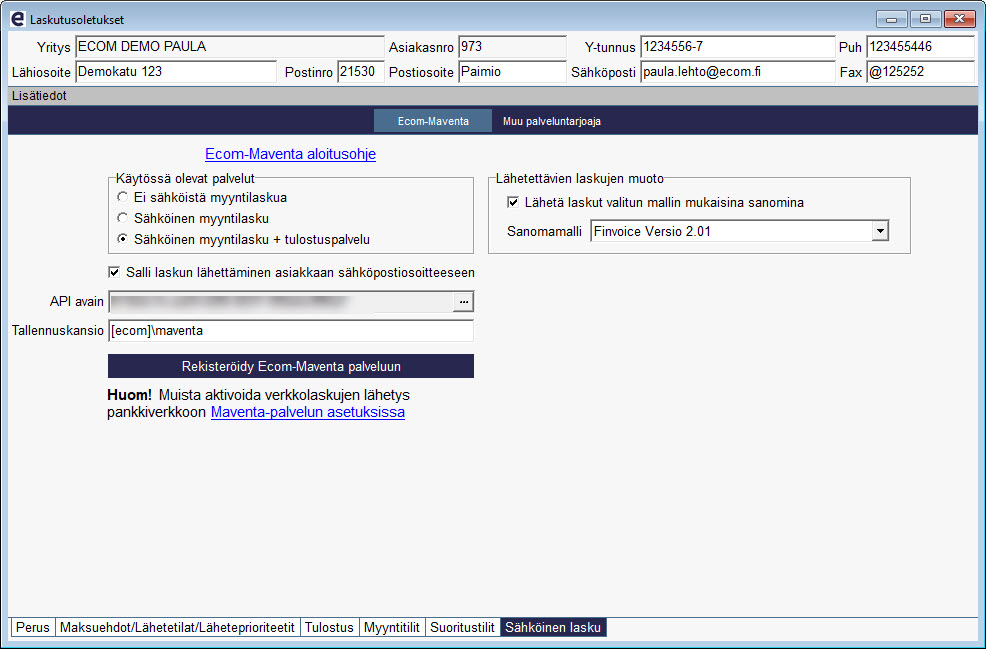Click the Lähiosoite field with Demokatu 123
This screenshot has width=986, height=649.
176,72
